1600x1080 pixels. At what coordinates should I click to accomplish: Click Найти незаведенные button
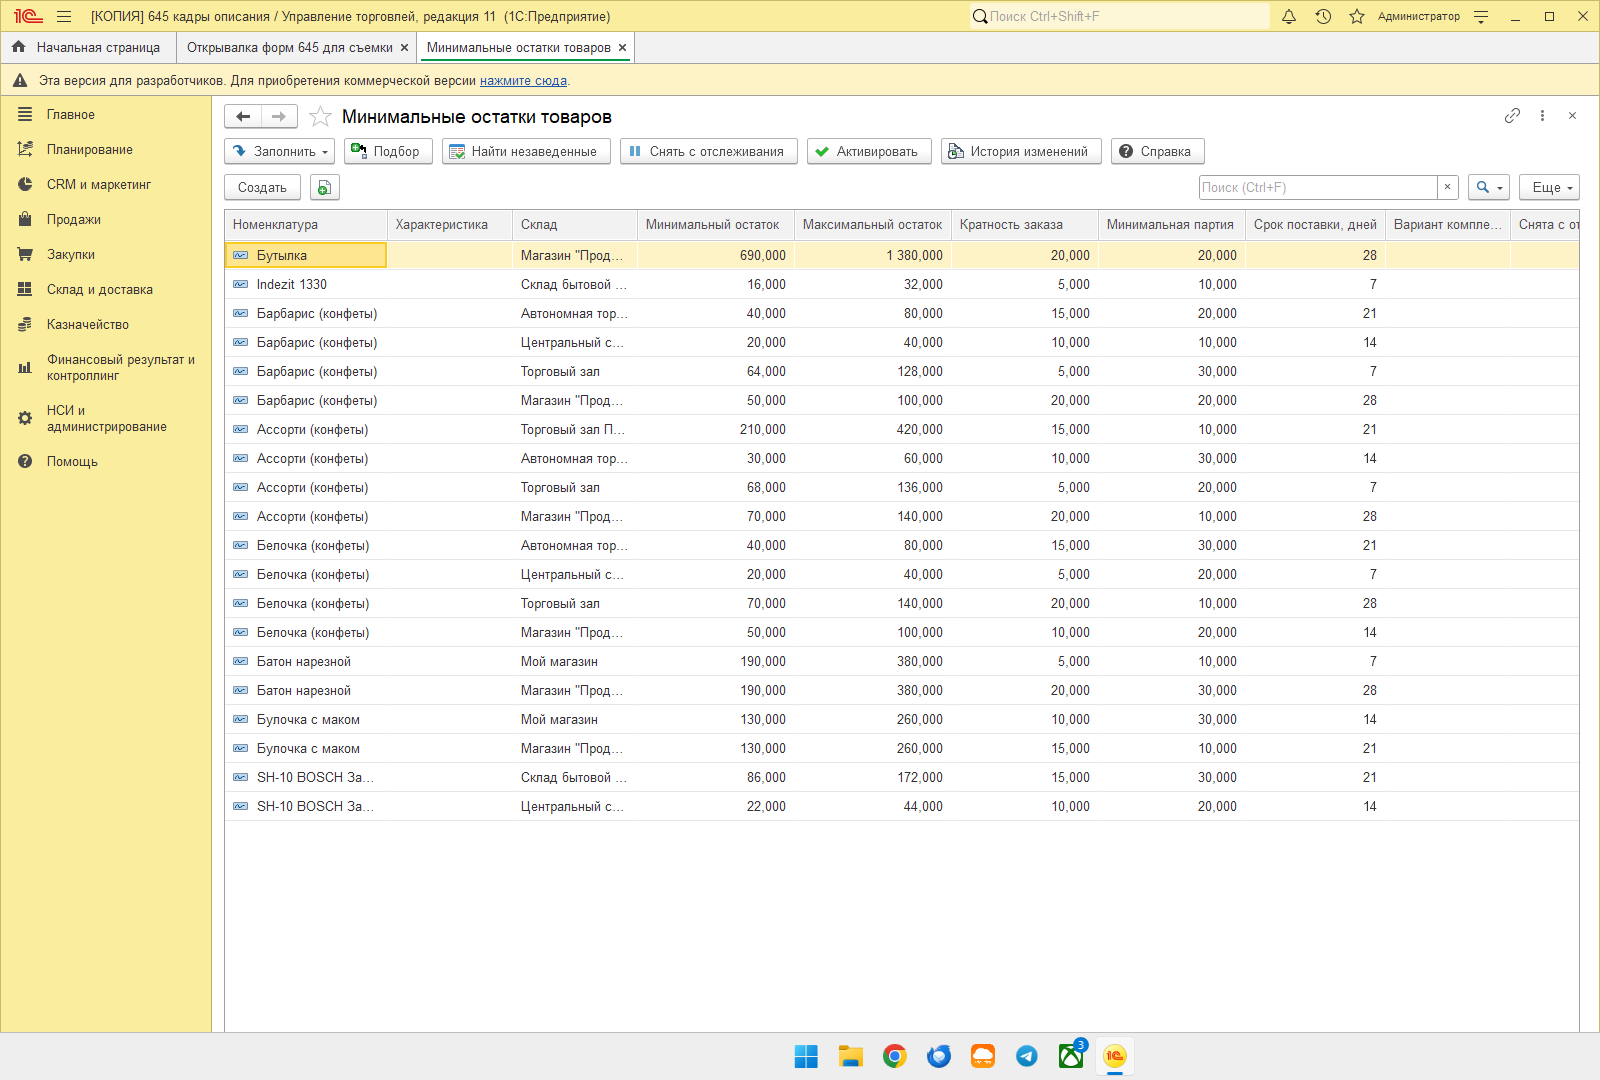pyautogui.click(x=526, y=151)
